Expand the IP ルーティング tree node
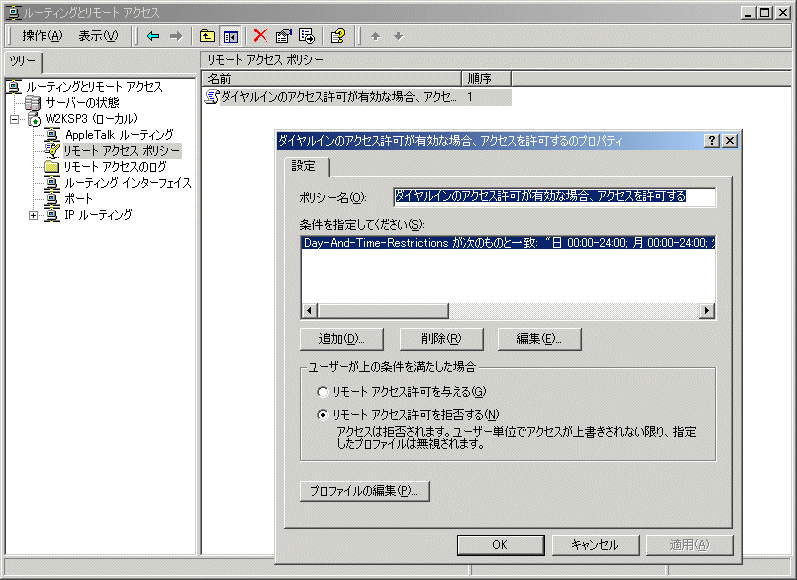The width and height of the screenshot is (797, 580). pyautogui.click(x=34, y=215)
